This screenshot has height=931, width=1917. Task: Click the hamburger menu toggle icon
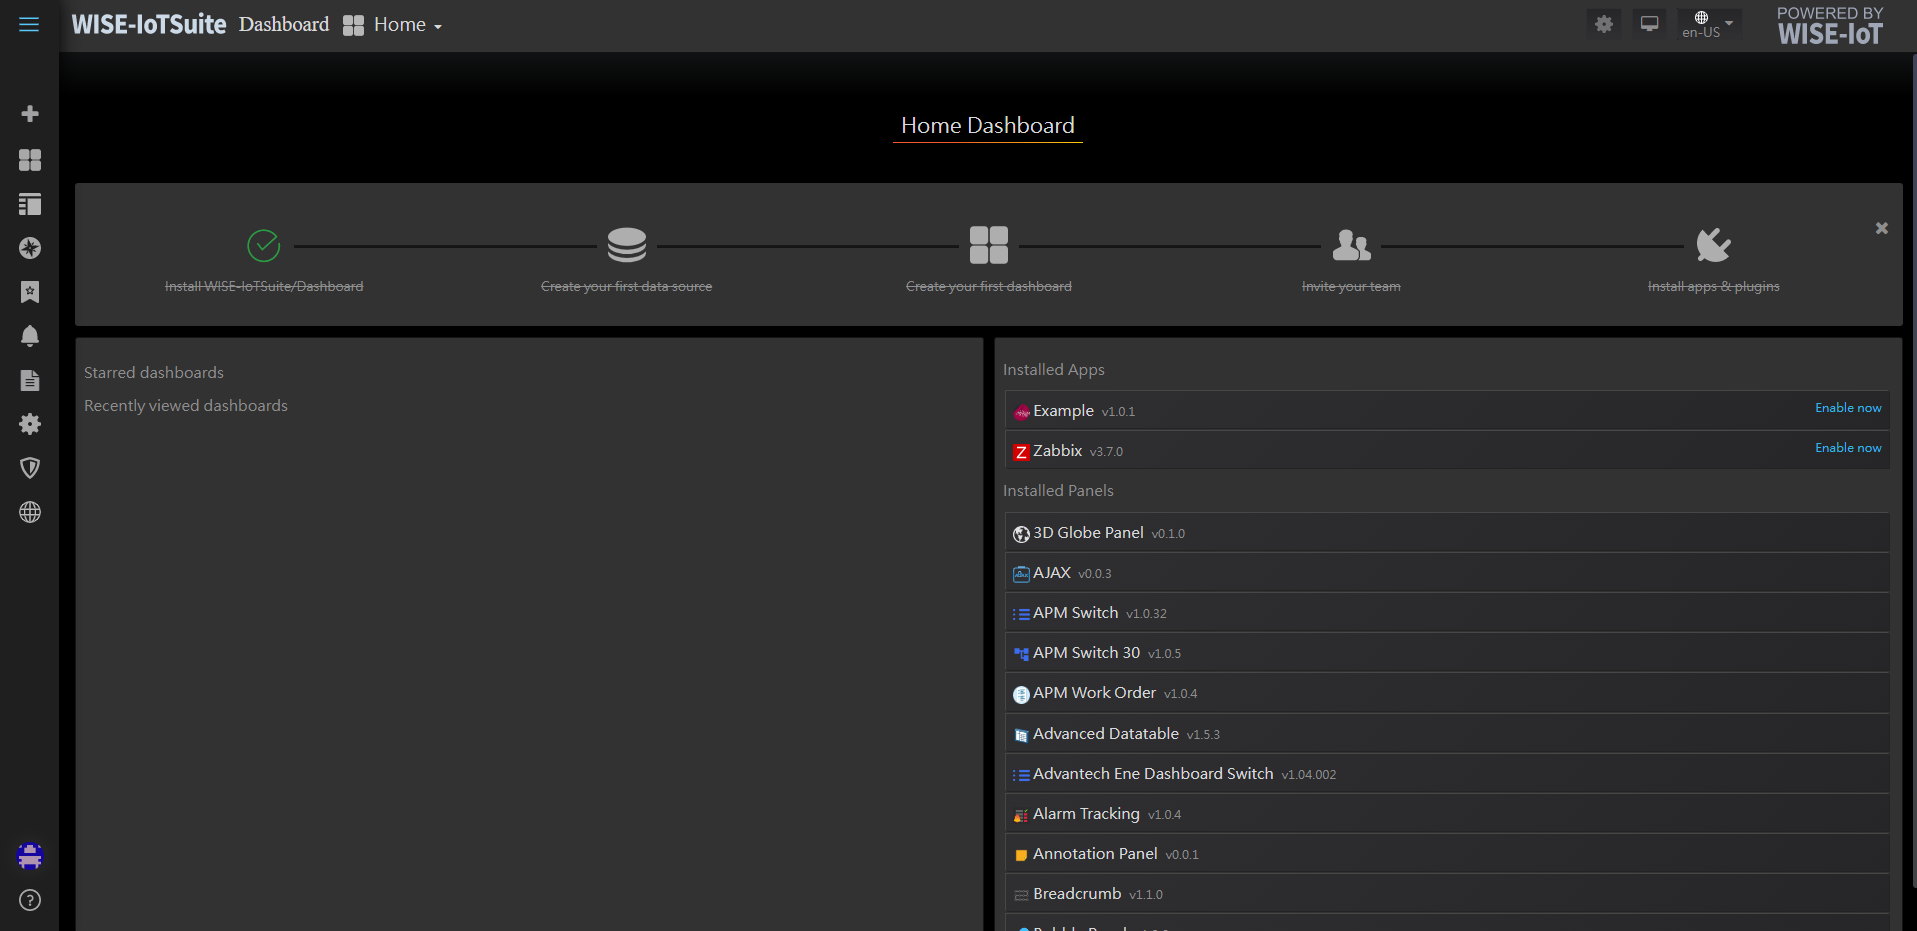point(29,25)
